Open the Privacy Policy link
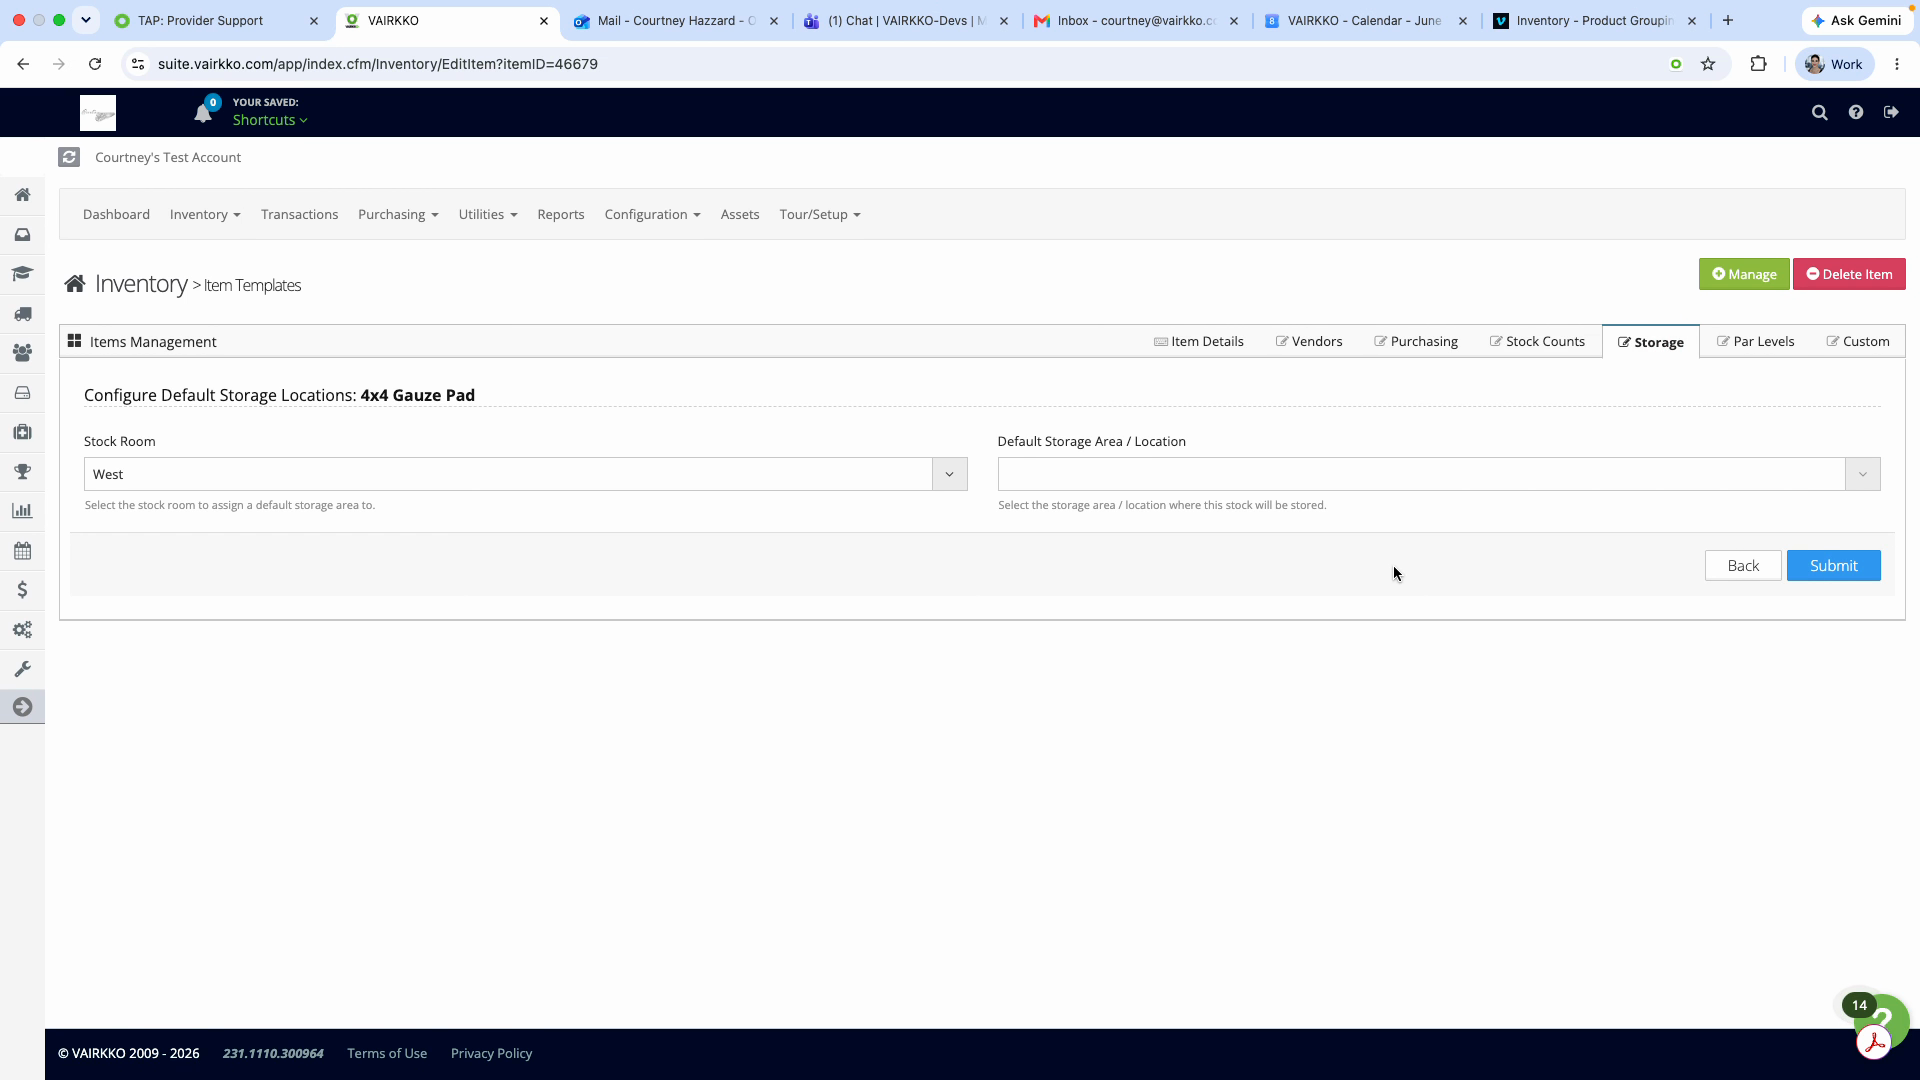Image resolution: width=1920 pixels, height=1080 pixels. [491, 1053]
